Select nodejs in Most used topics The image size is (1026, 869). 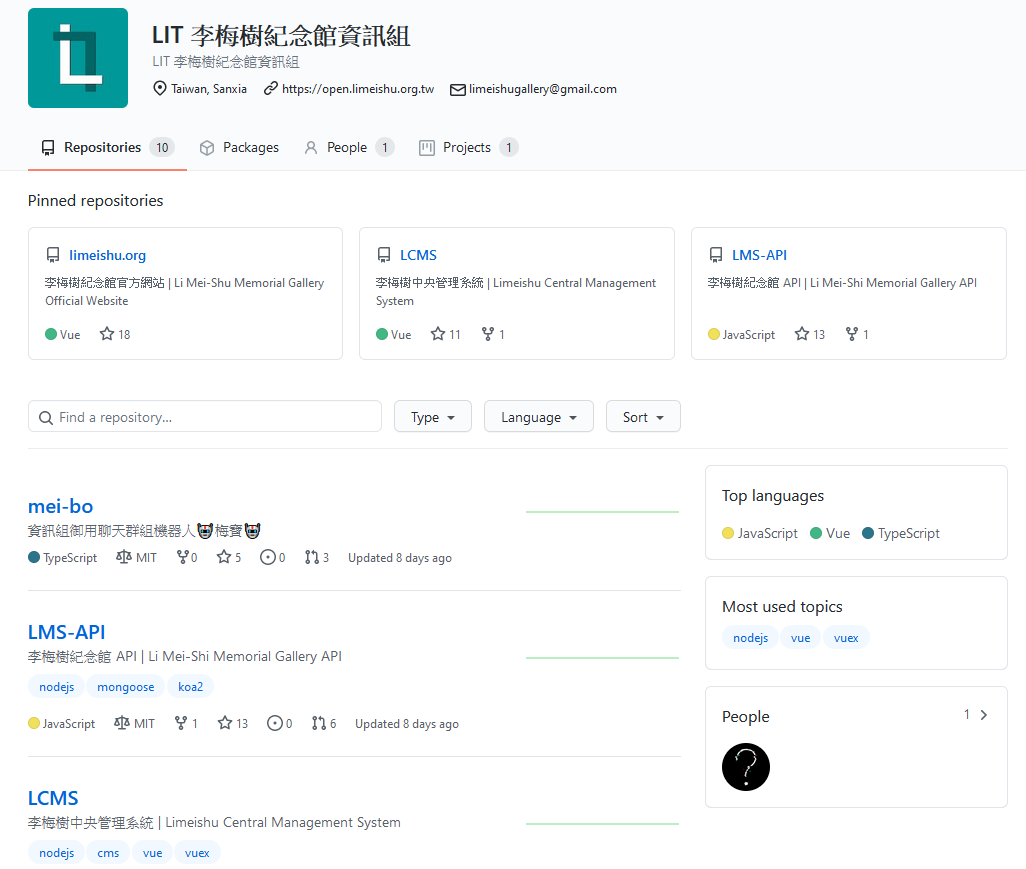(x=751, y=638)
